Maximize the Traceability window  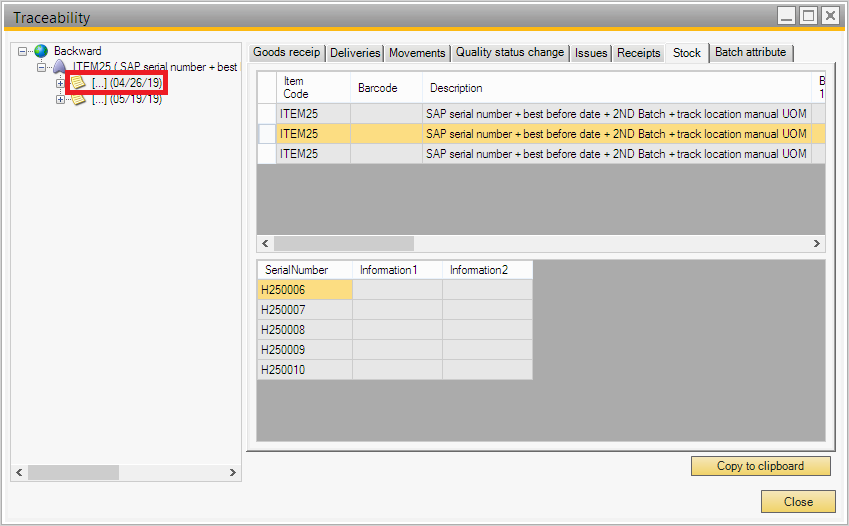click(x=807, y=15)
